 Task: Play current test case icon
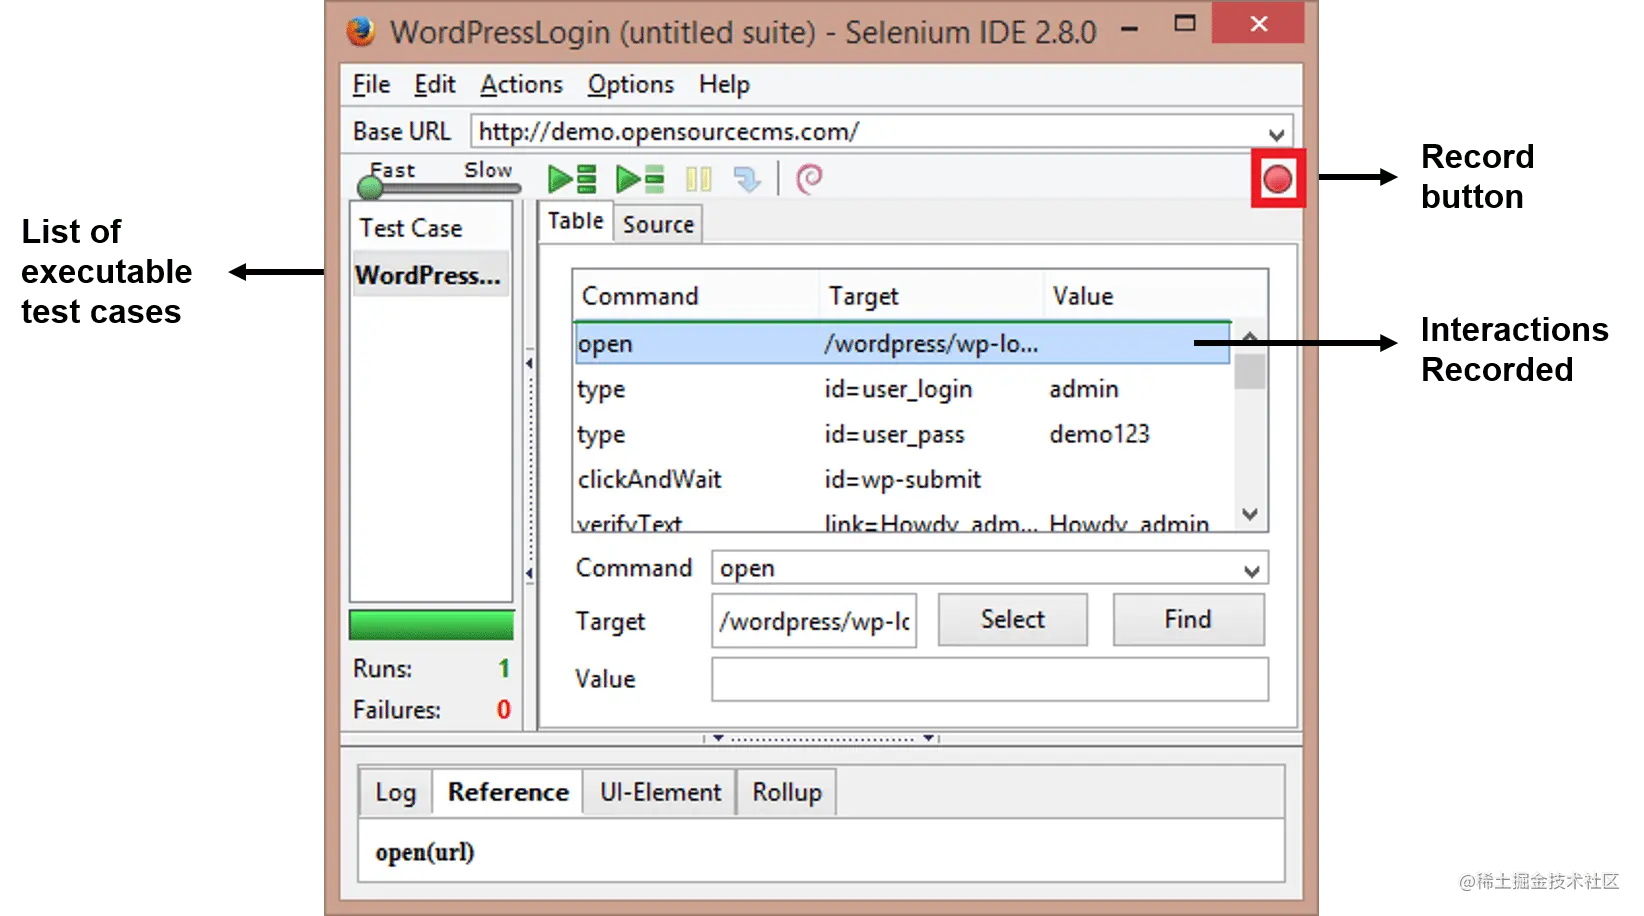click(640, 179)
